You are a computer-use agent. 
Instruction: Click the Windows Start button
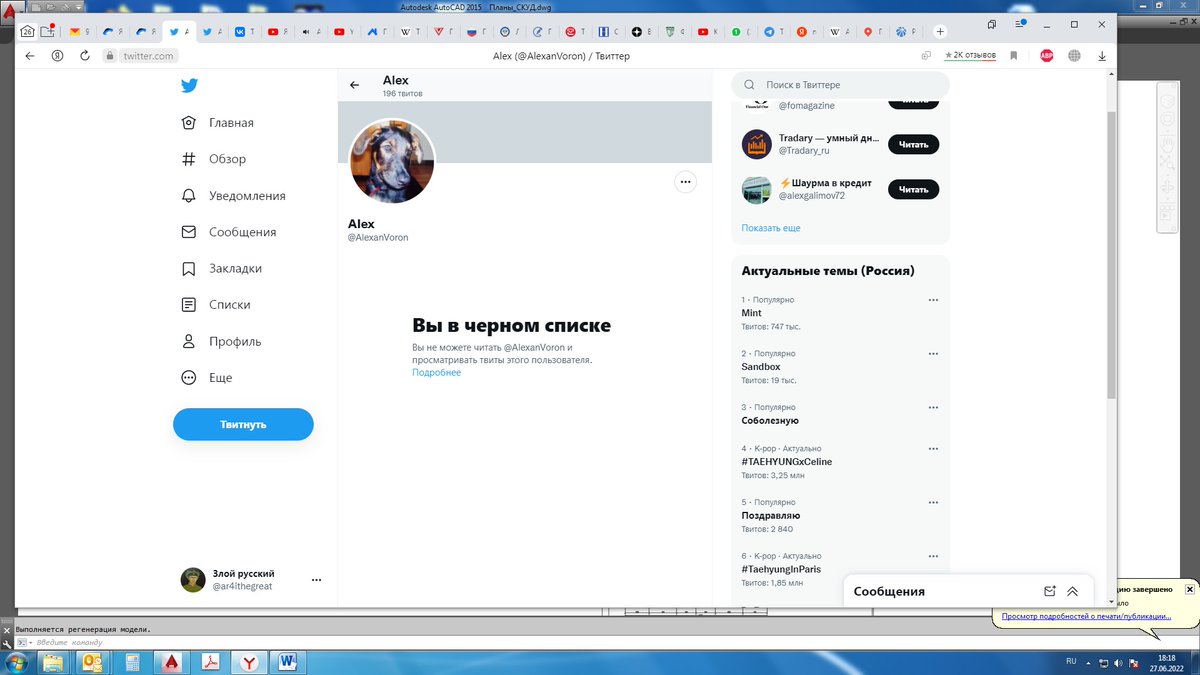click(x=16, y=662)
